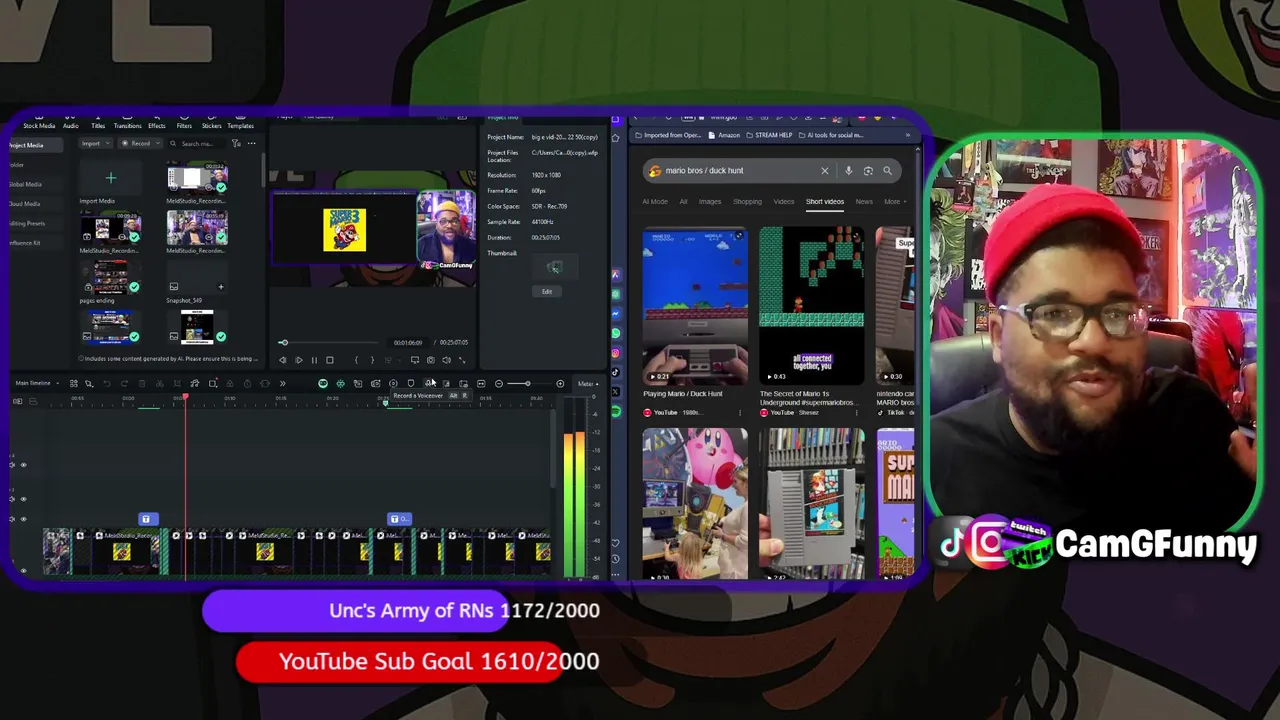Screen dimensions: 1280x720
Task: Click the preview volume speaker icon
Action: pos(446,360)
